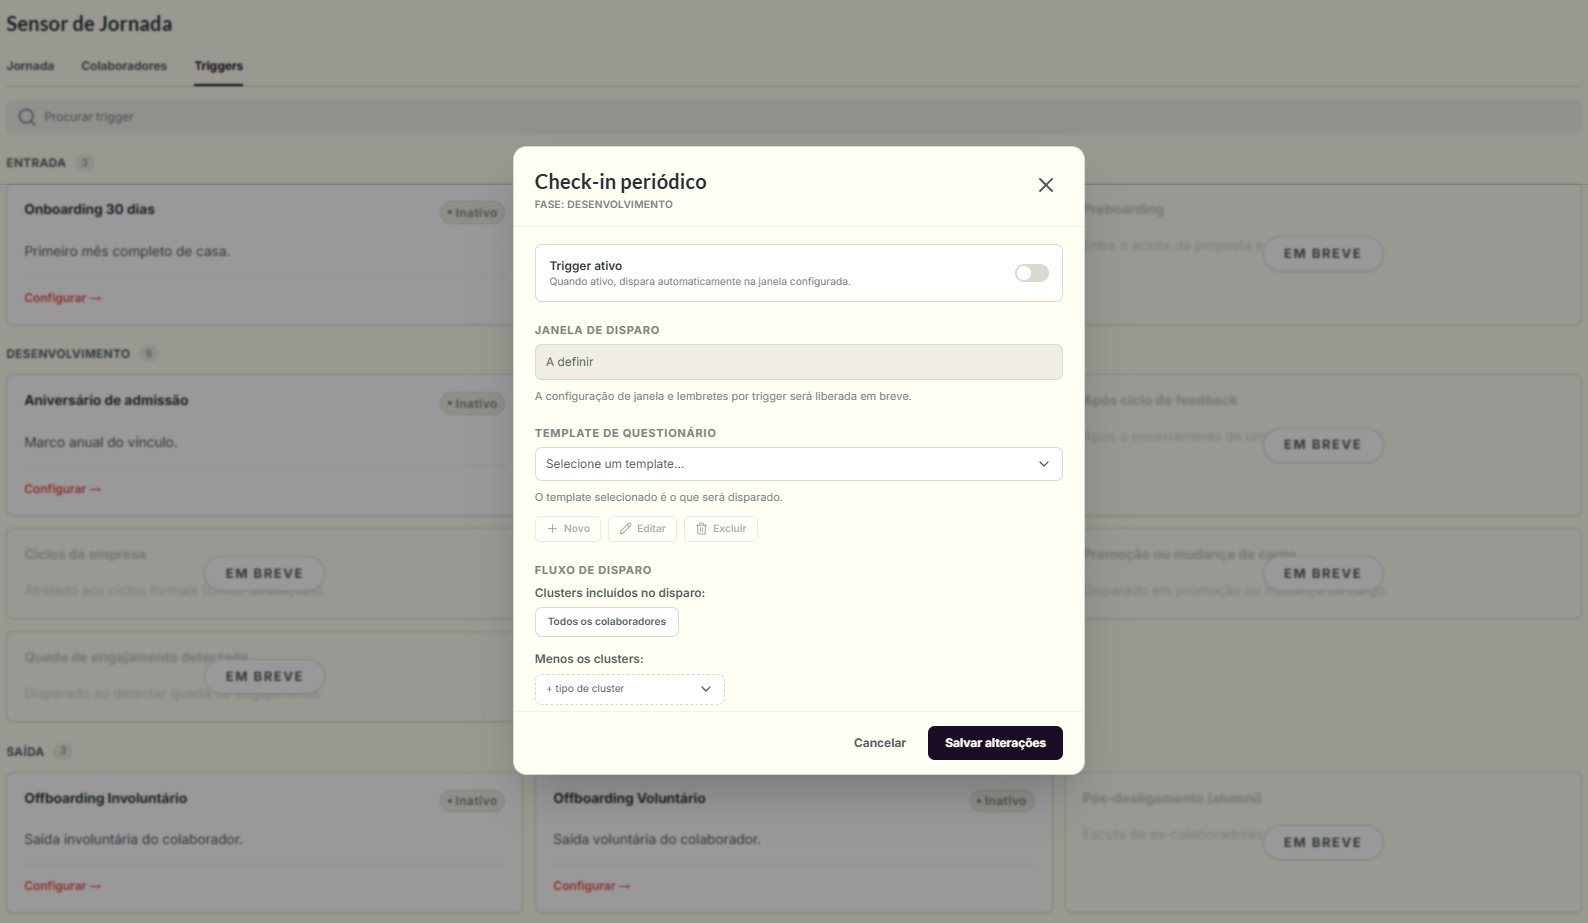Click the ENTRADA section heading
The height and width of the screenshot is (923, 1588).
[x=36, y=163]
